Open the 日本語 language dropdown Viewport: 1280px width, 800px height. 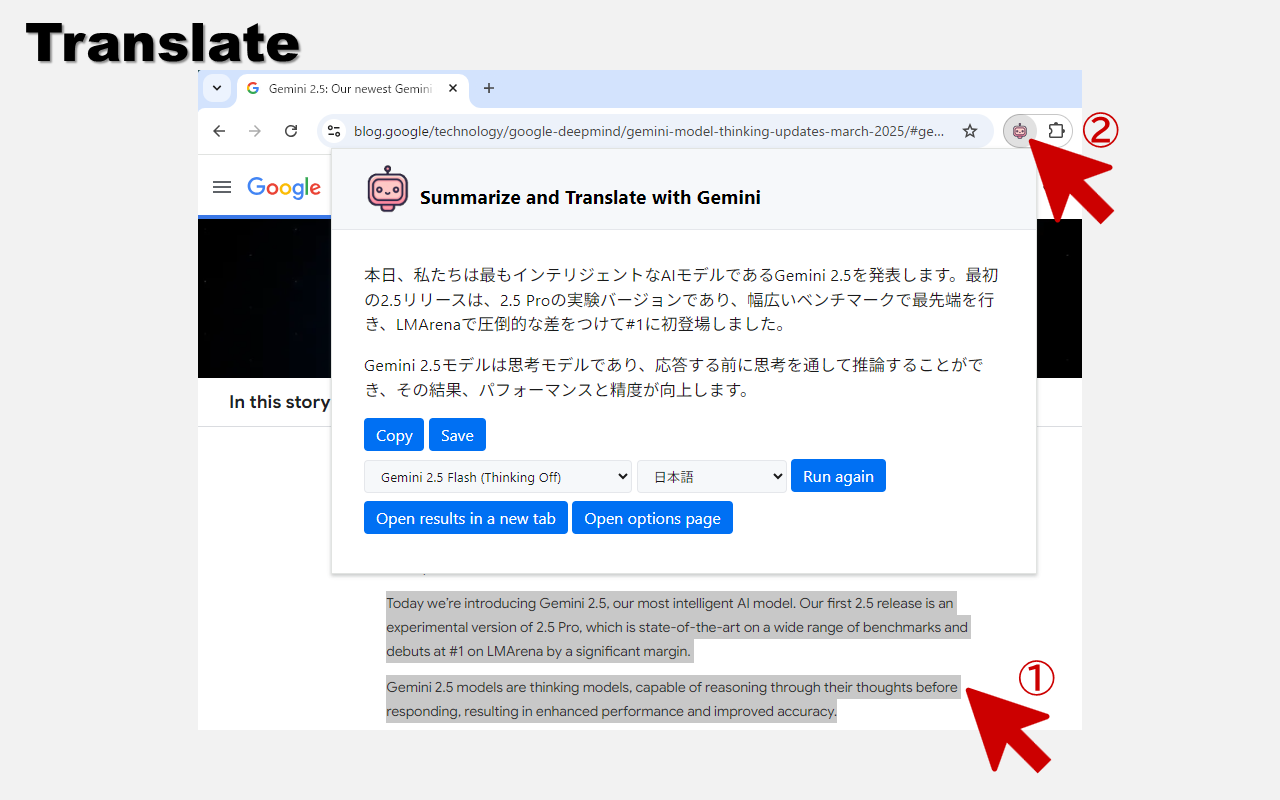click(x=711, y=476)
